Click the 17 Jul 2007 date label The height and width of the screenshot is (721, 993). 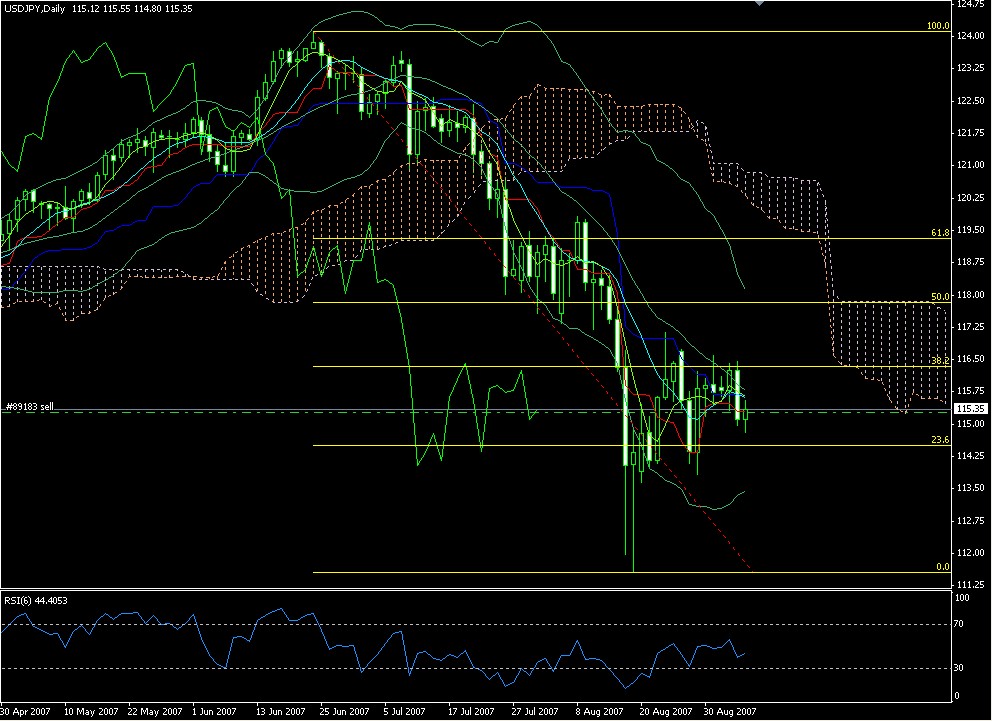pyautogui.click(x=471, y=711)
